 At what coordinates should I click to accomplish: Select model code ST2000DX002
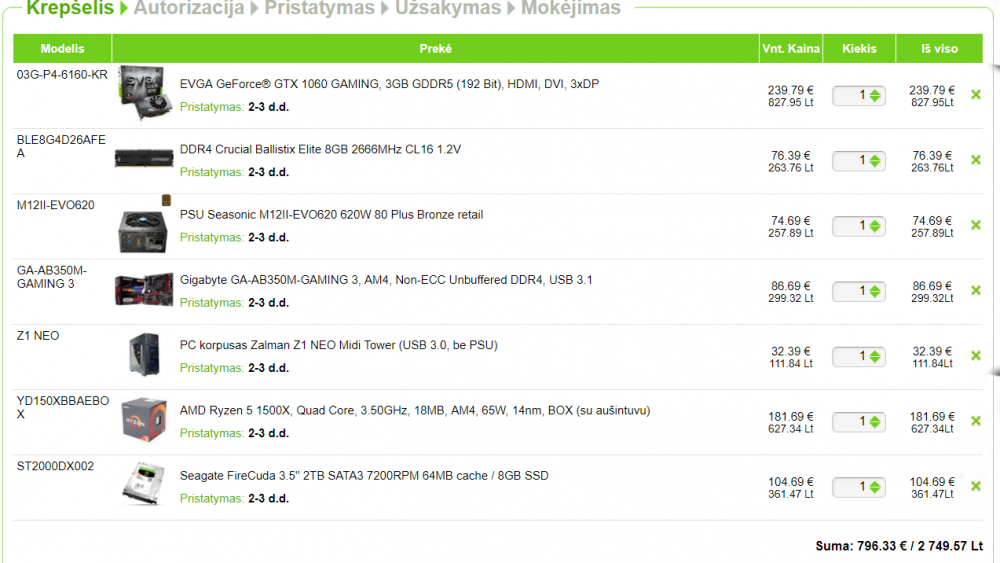[55, 466]
